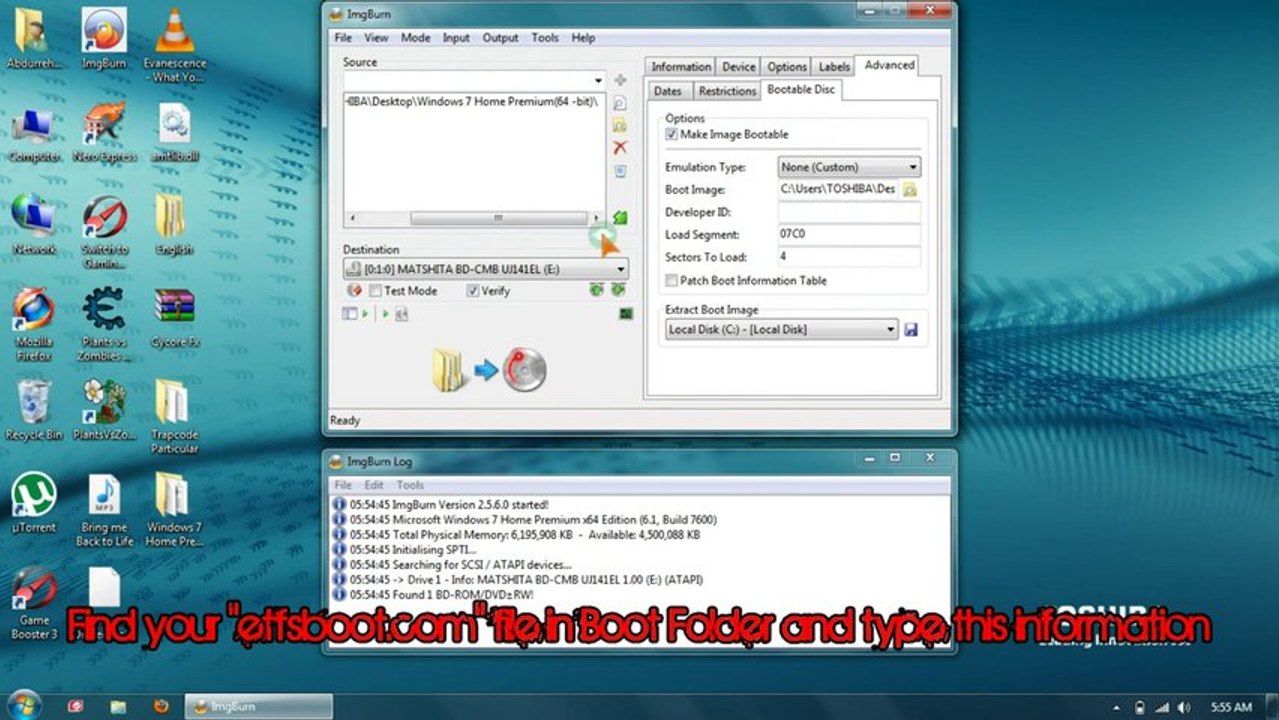The height and width of the screenshot is (720, 1279).
Task: Open the ImgBurn desktop shortcut
Action: [x=104, y=38]
